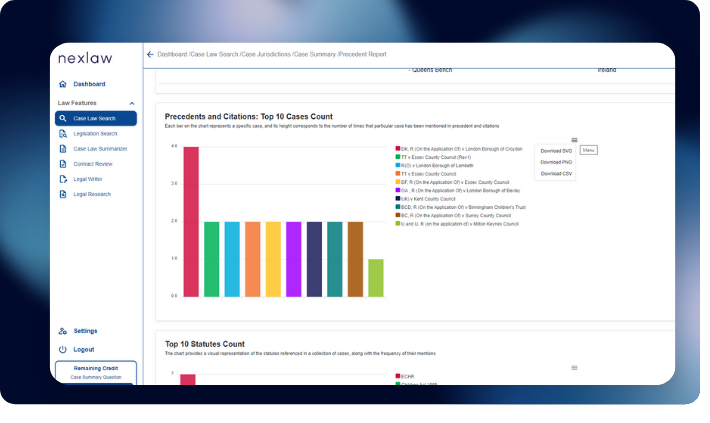Click the Legal Research icon

pos(63,194)
